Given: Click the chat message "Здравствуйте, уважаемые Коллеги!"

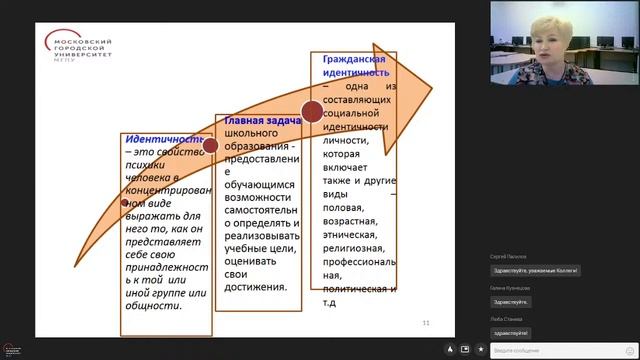Looking at the screenshot, I should tap(536, 271).
